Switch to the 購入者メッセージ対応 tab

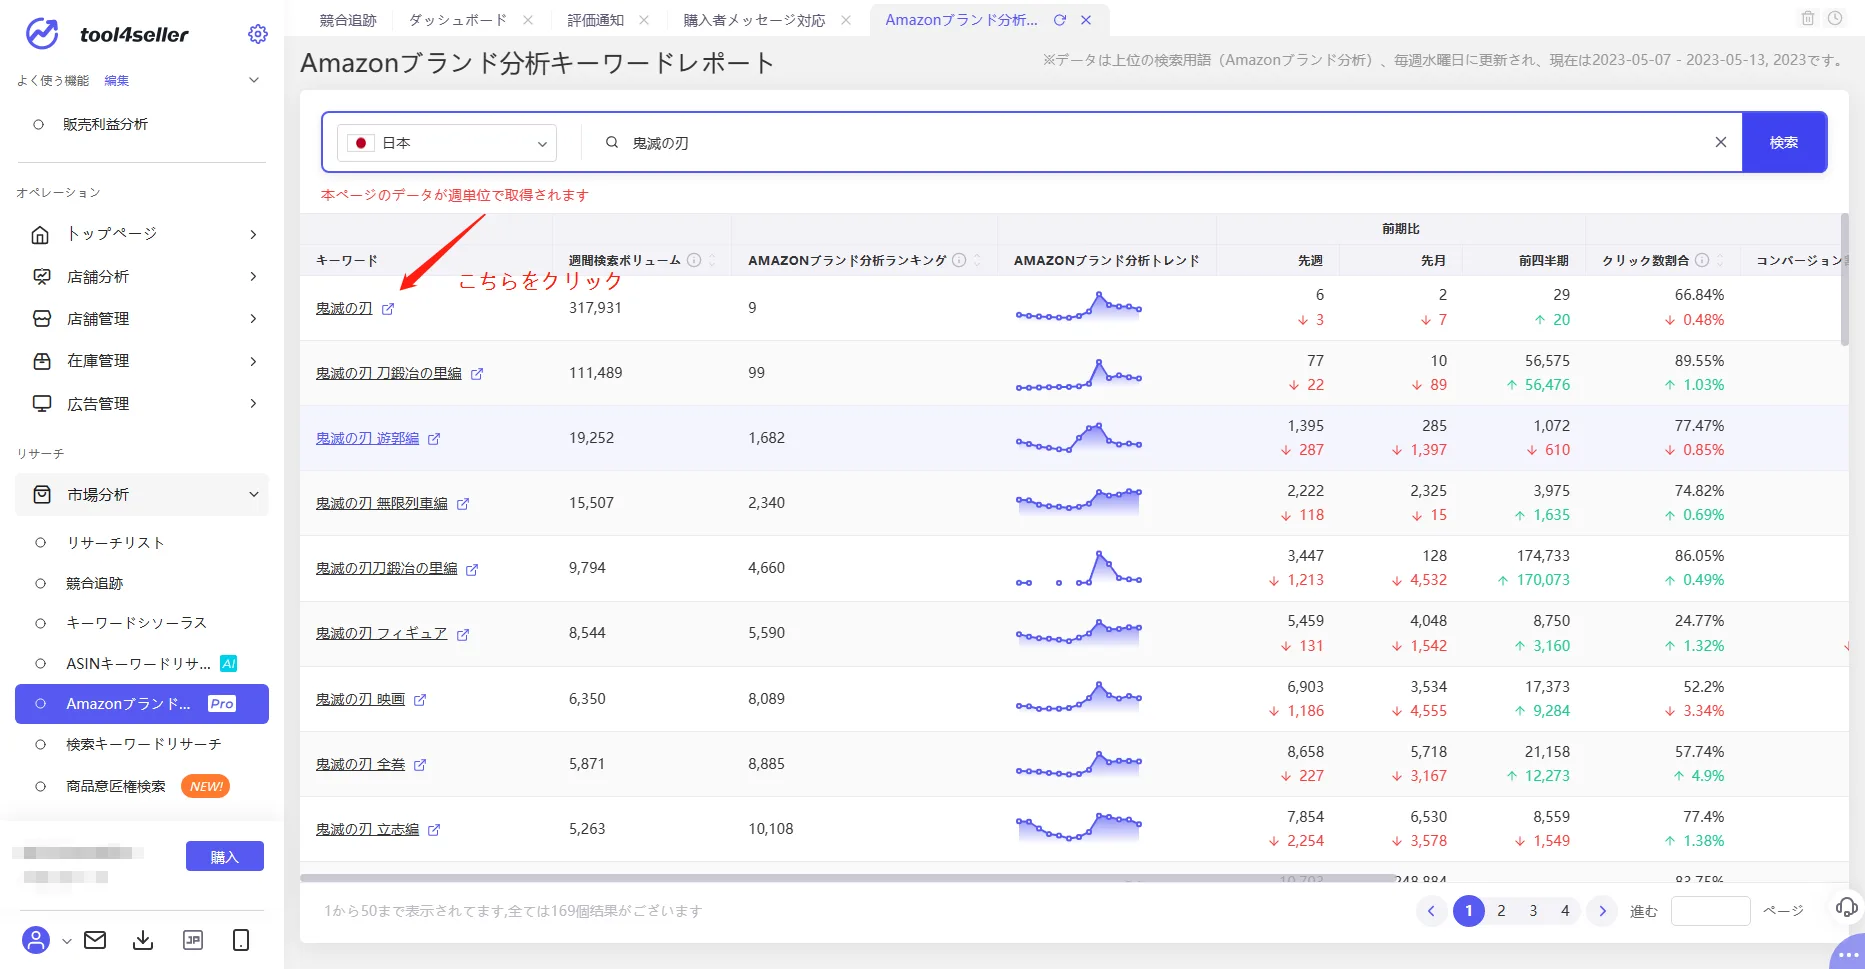(x=754, y=20)
